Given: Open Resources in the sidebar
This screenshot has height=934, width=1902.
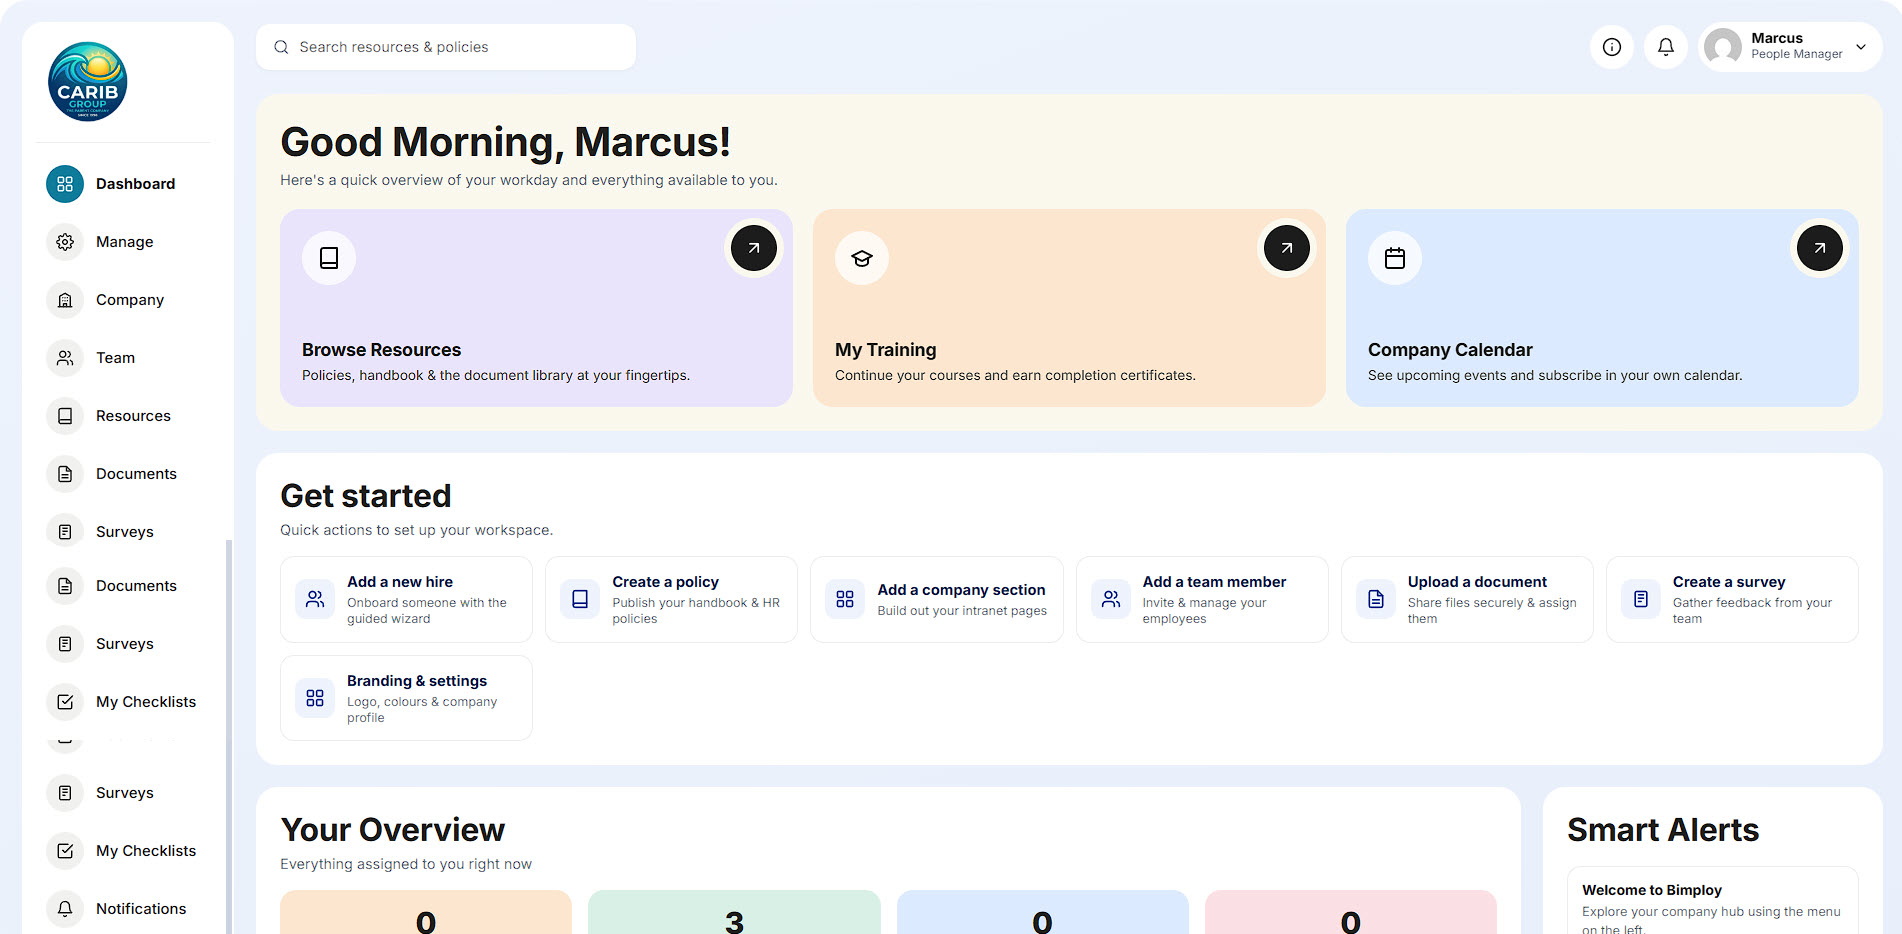Looking at the screenshot, I should (x=123, y=416).
